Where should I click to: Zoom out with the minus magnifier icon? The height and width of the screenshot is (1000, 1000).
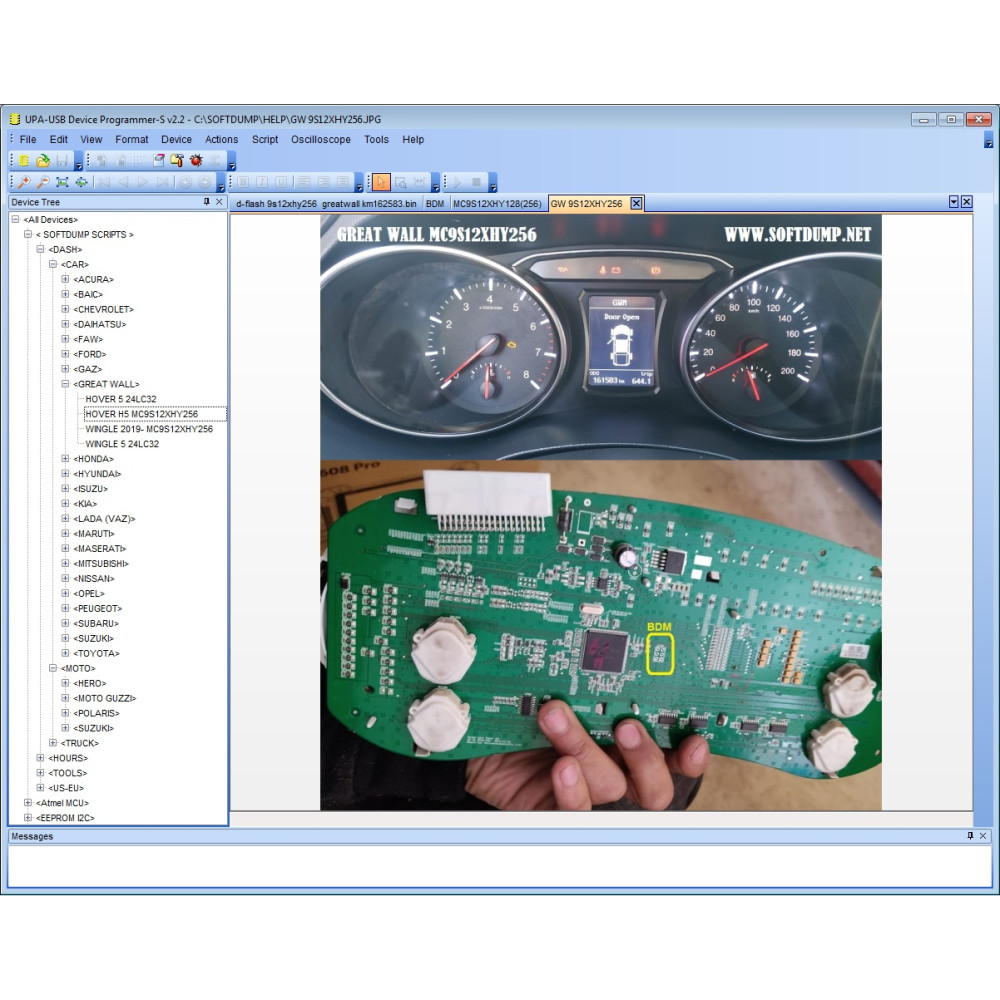tap(43, 182)
